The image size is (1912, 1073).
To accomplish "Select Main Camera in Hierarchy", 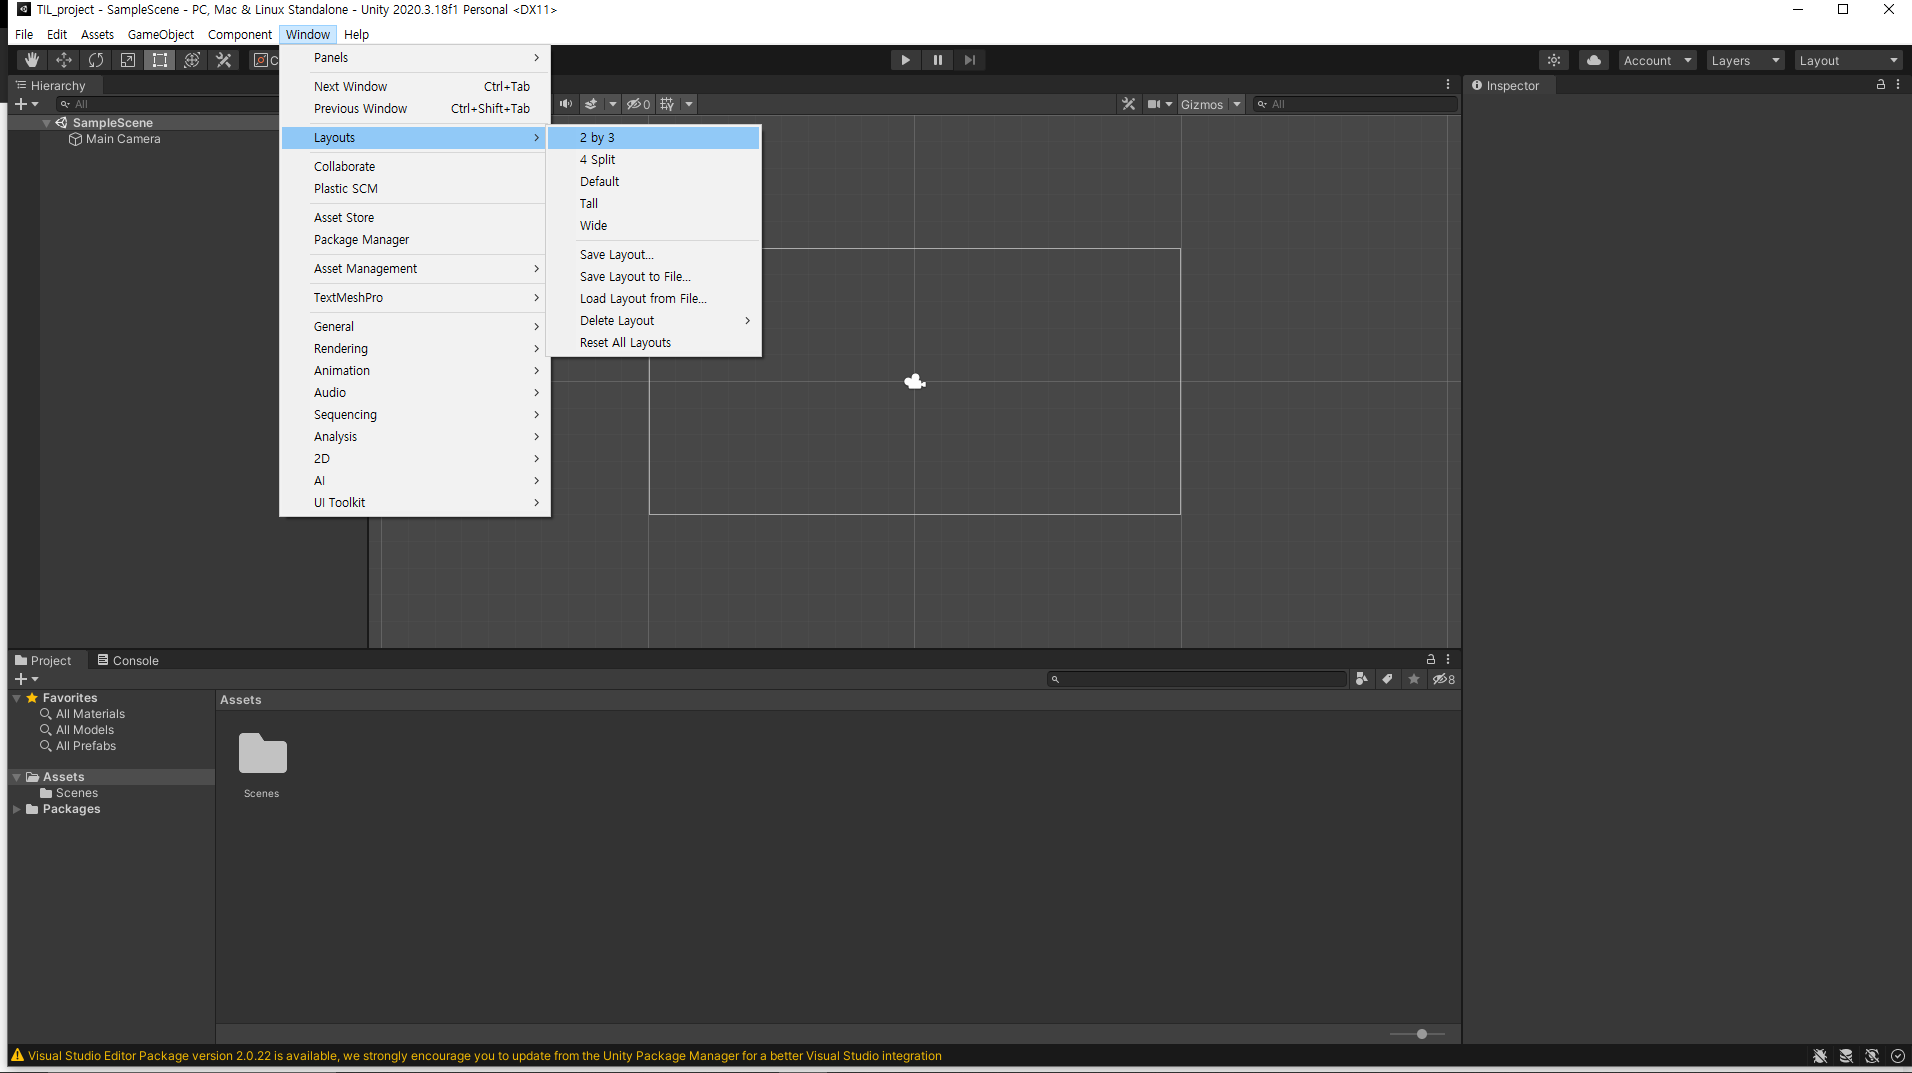I will pos(123,139).
